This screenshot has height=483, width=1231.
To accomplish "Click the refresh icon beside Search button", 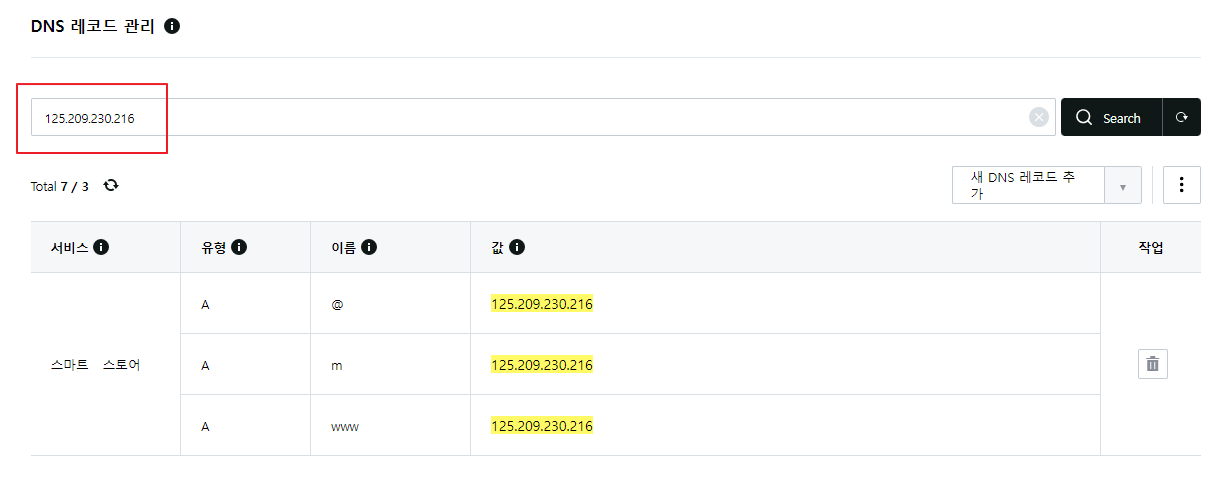I will tap(1181, 117).
